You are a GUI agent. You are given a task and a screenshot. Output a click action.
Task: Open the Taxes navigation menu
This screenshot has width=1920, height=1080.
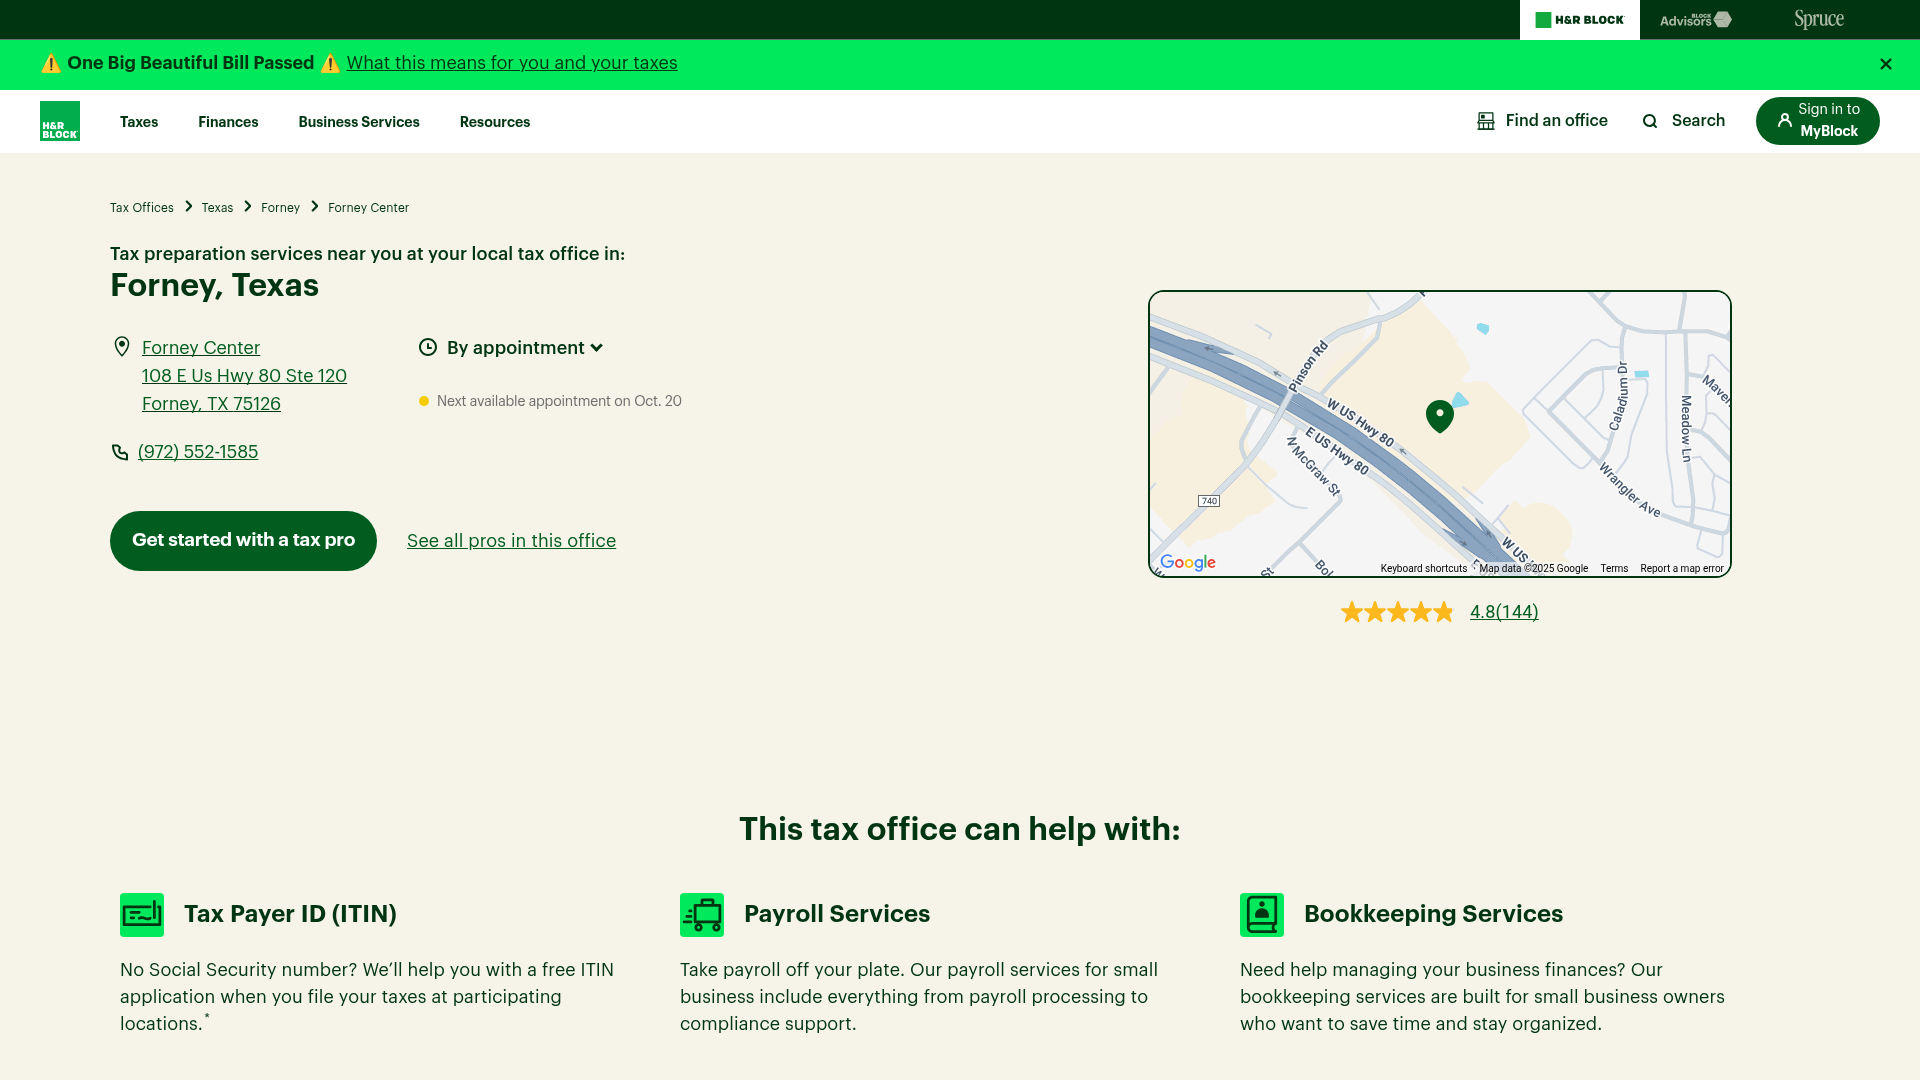click(x=139, y=122)
